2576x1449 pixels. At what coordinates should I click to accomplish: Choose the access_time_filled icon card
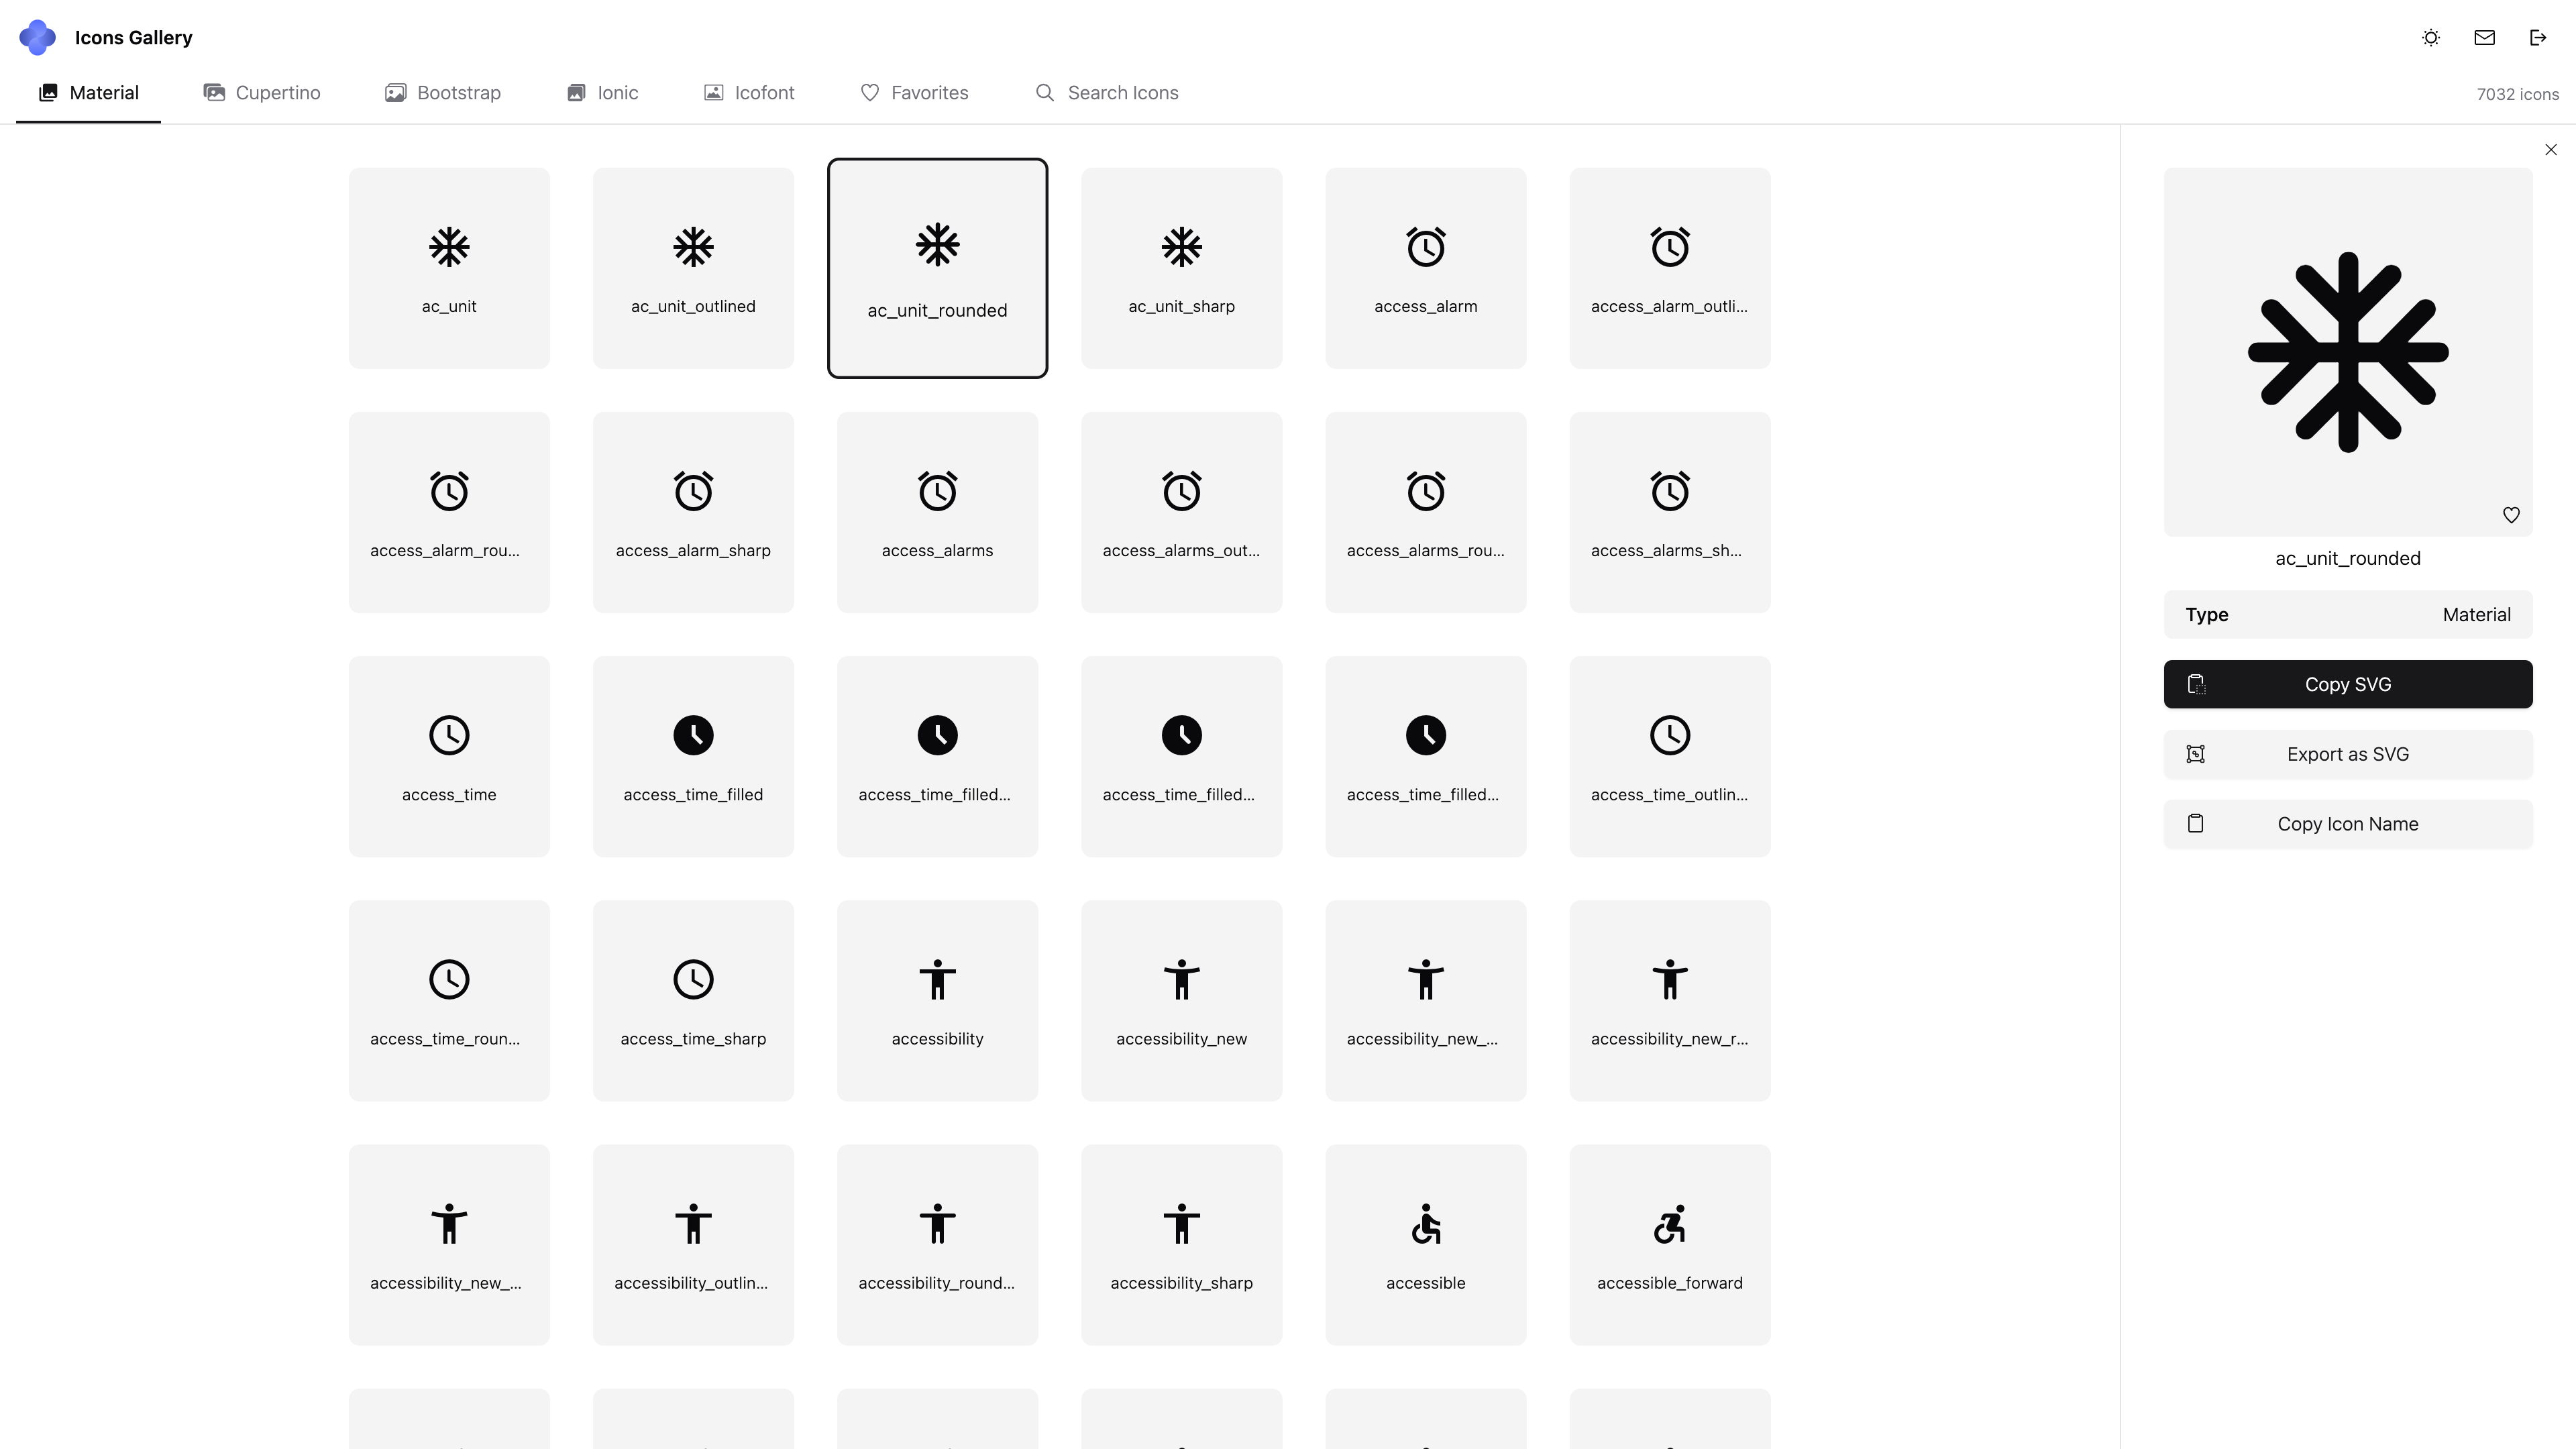tap(693, 756)
